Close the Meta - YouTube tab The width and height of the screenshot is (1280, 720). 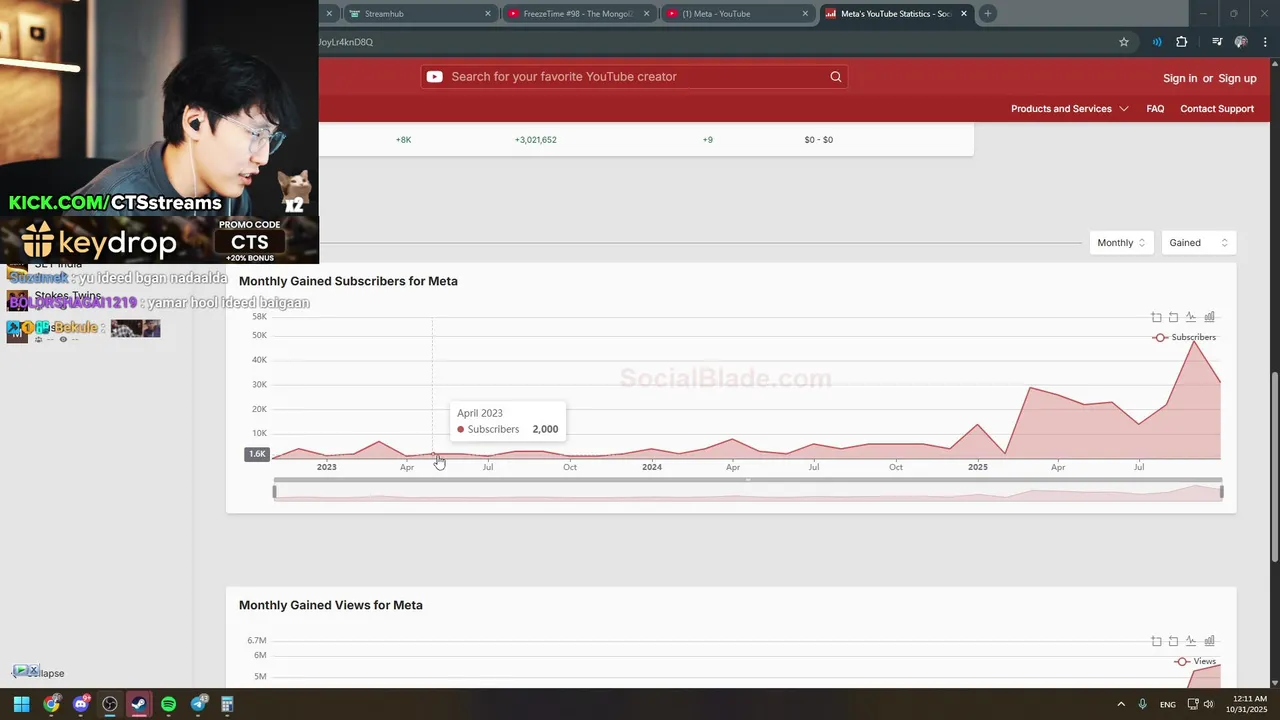(x=805, y=14)
